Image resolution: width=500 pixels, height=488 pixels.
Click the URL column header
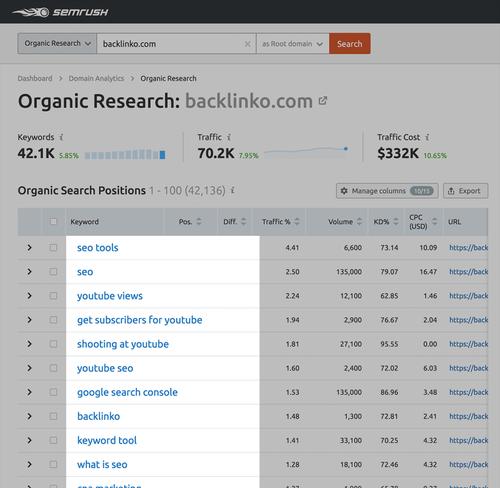[454, 221]
